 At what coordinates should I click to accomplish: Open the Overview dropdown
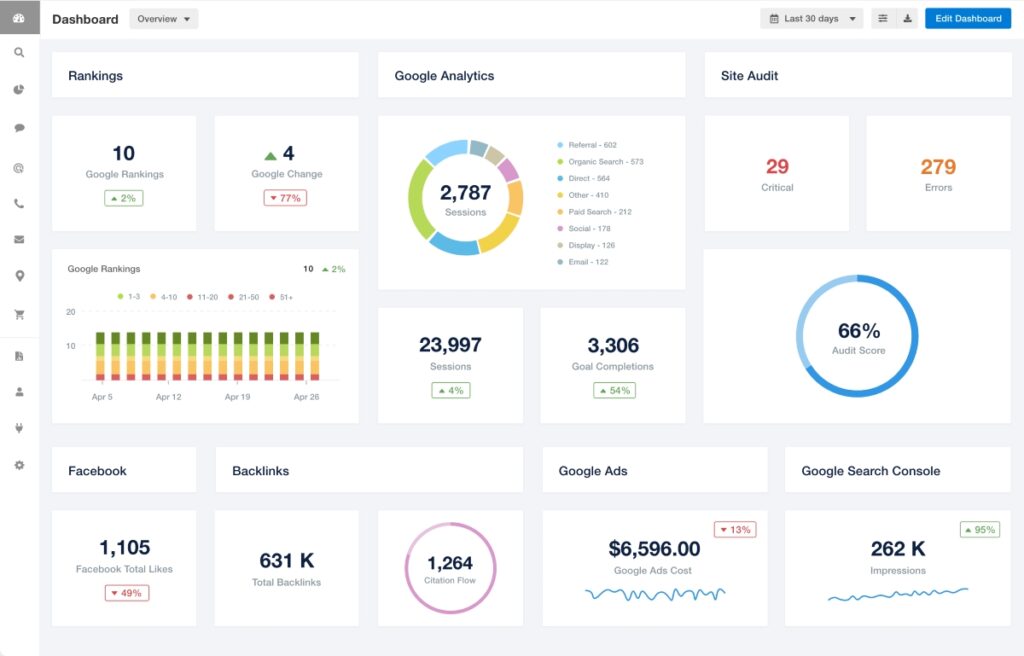163,19
